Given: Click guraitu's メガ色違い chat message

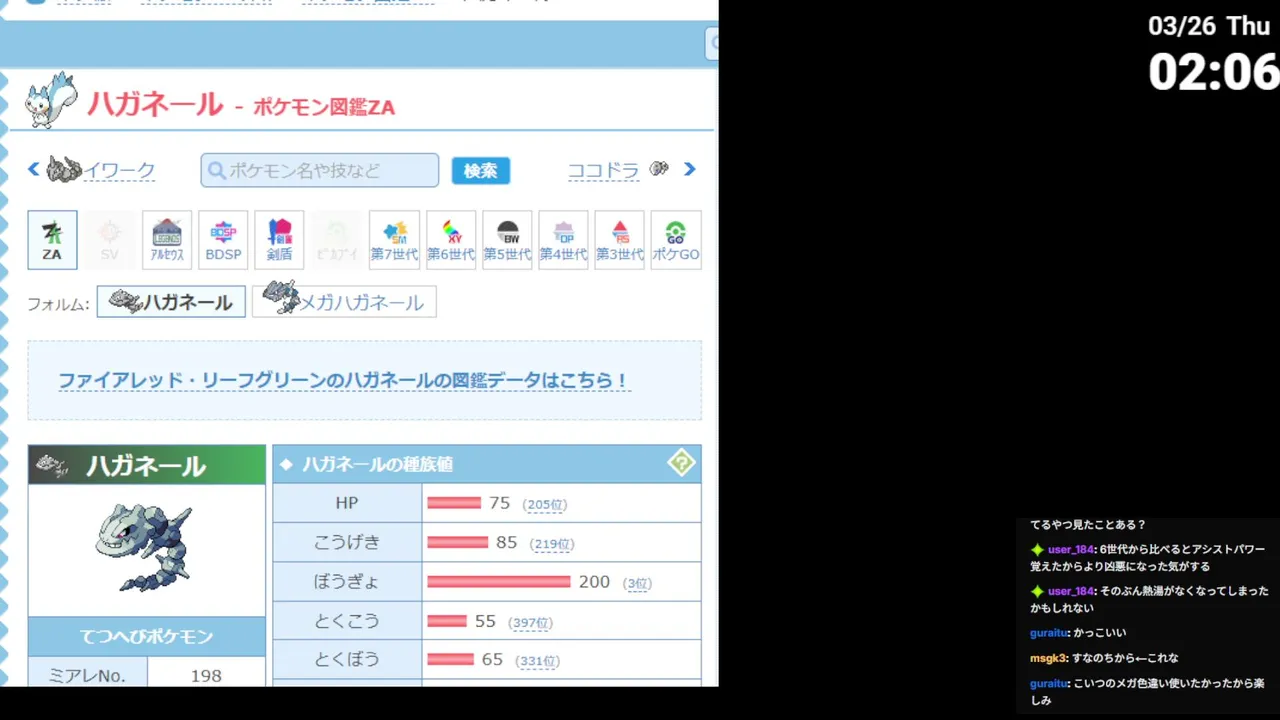Looking at the screenshot, I should tap(1149, 692).
